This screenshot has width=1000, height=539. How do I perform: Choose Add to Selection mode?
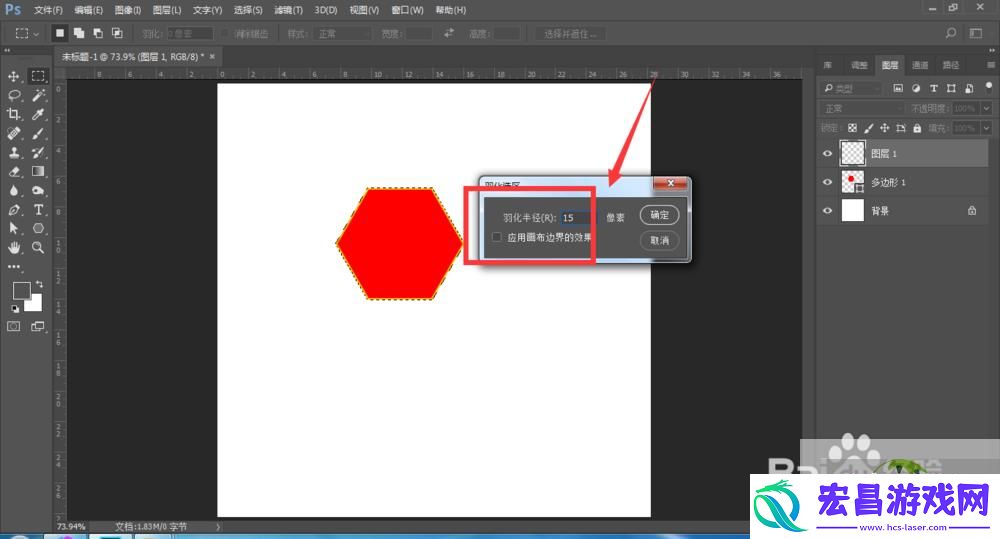click(78, 33)
